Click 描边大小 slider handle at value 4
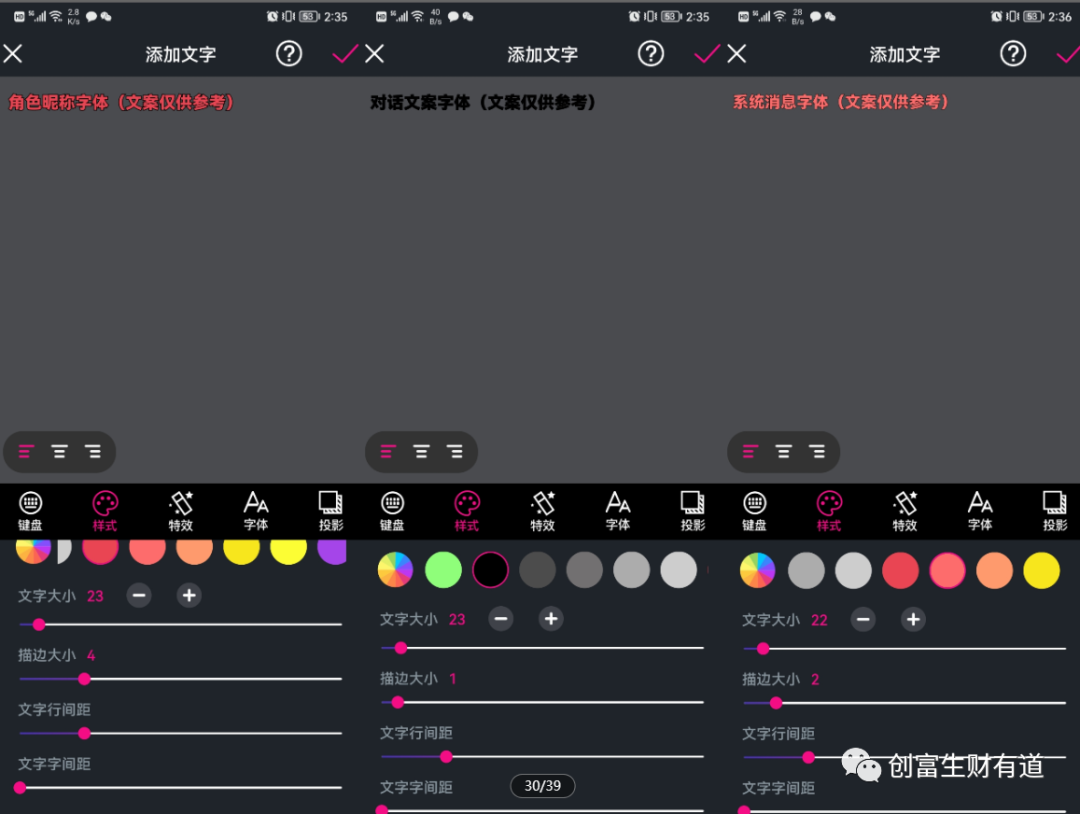 pyautogui.click(x=84, y=679)
